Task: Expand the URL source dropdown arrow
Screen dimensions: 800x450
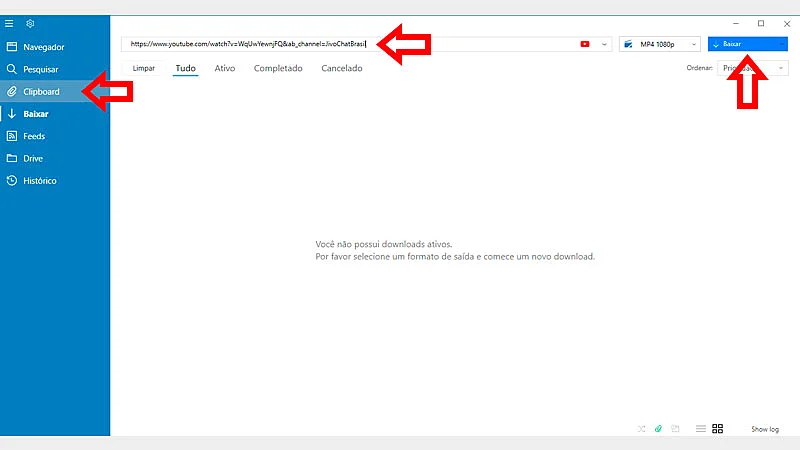Action: coord(604,44)
